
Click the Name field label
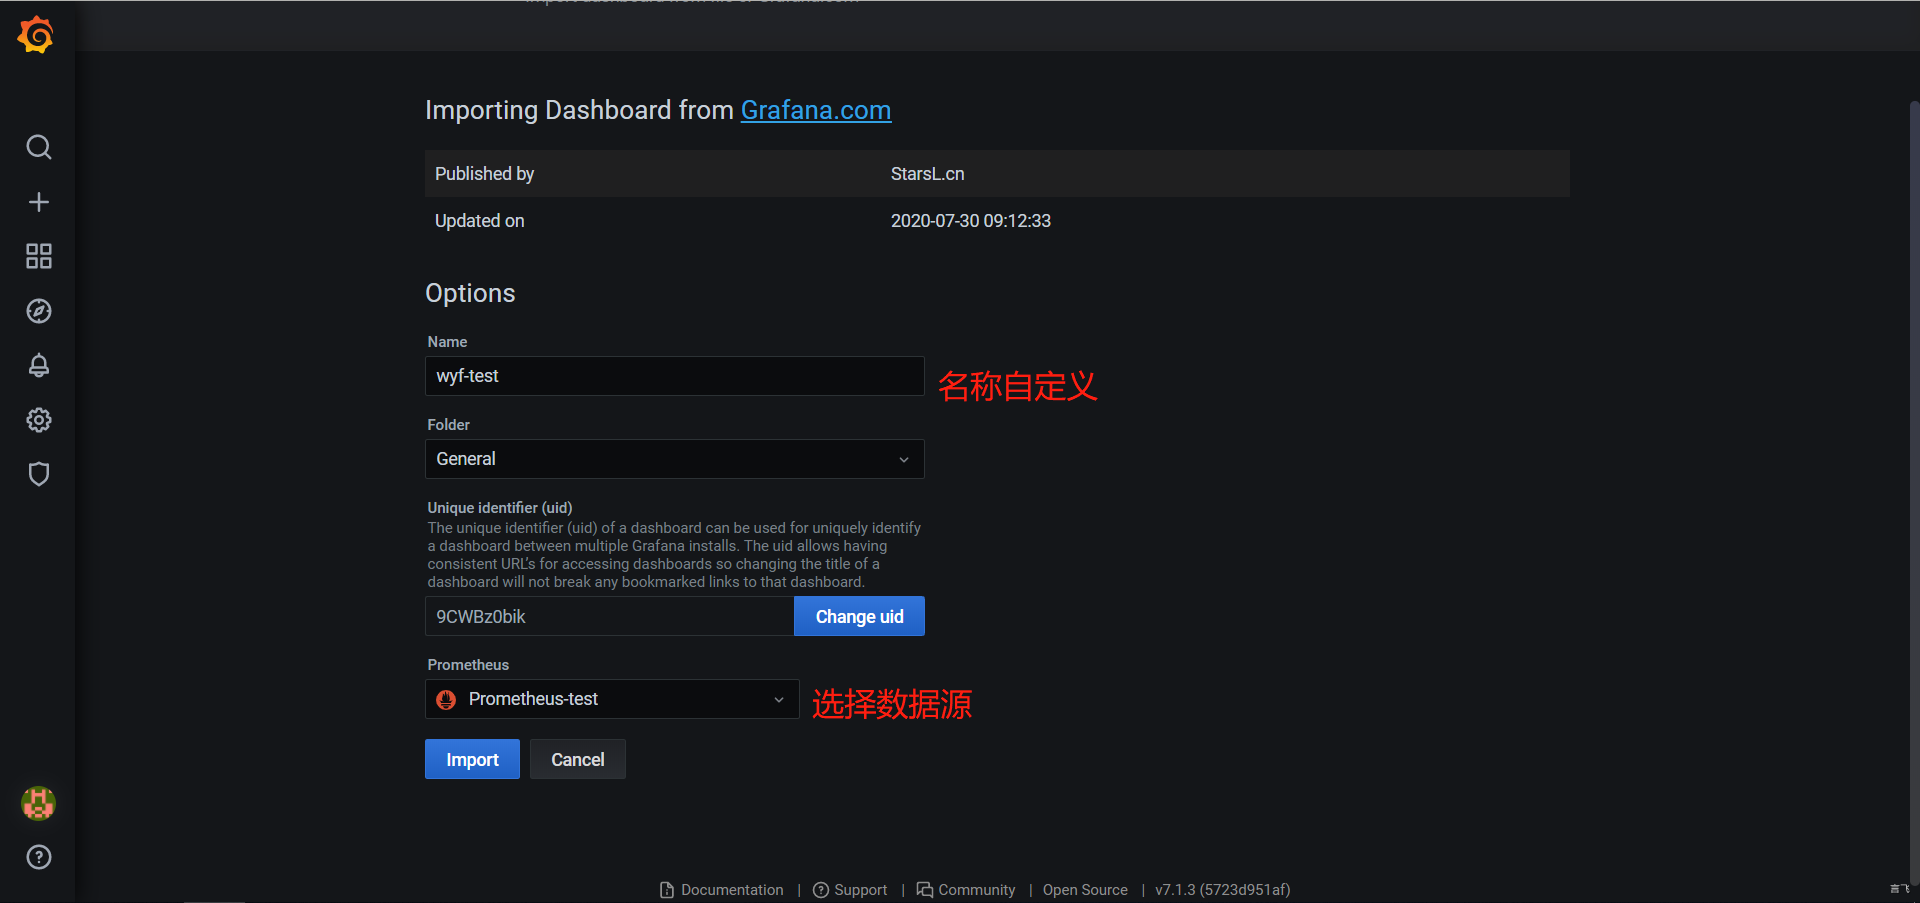447,342
